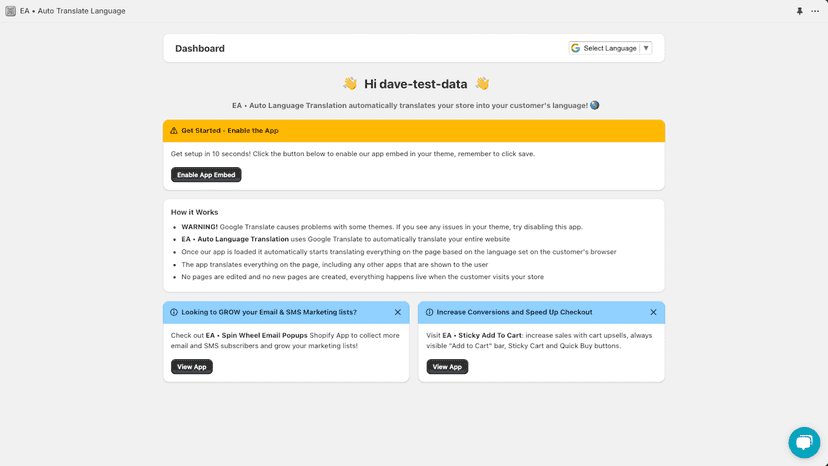The width and height of the screenshot is (828, 466).
Task: Click the waving hand emoji before the greeting
Action: click(x=350, y=83)
